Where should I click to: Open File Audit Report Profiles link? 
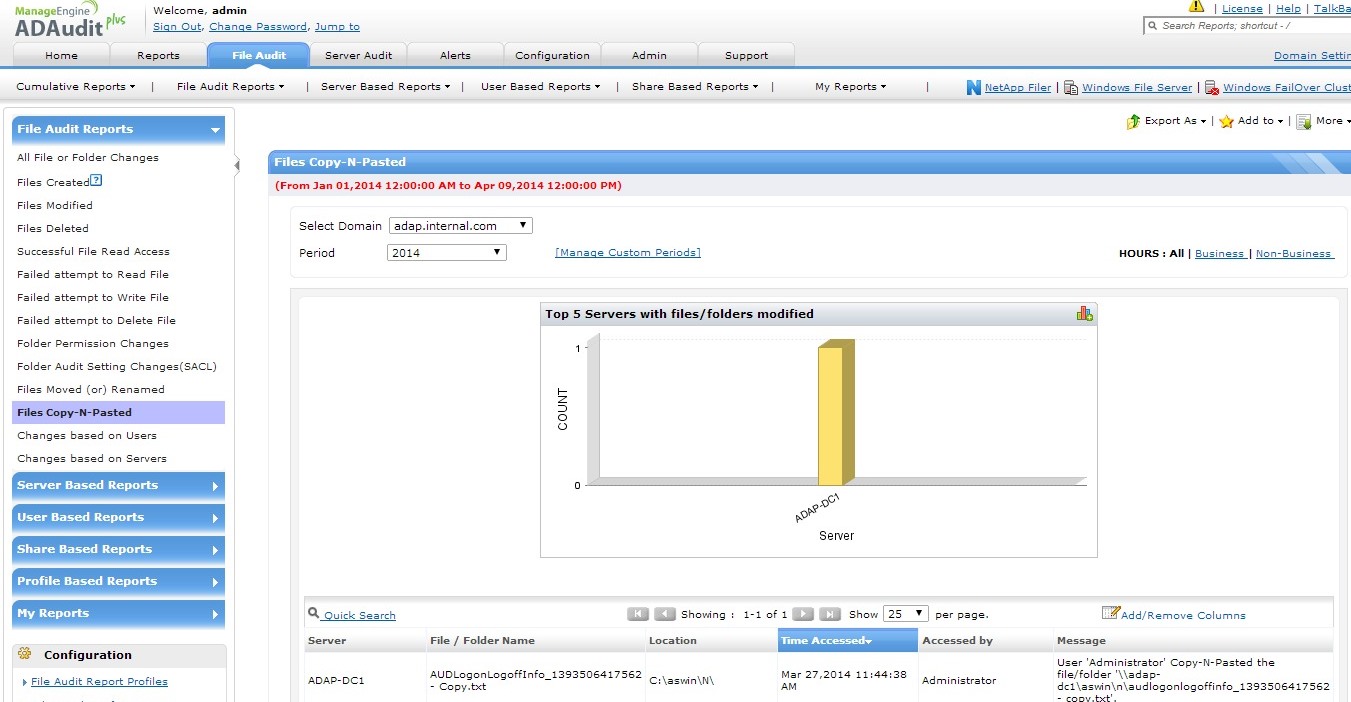99,682
